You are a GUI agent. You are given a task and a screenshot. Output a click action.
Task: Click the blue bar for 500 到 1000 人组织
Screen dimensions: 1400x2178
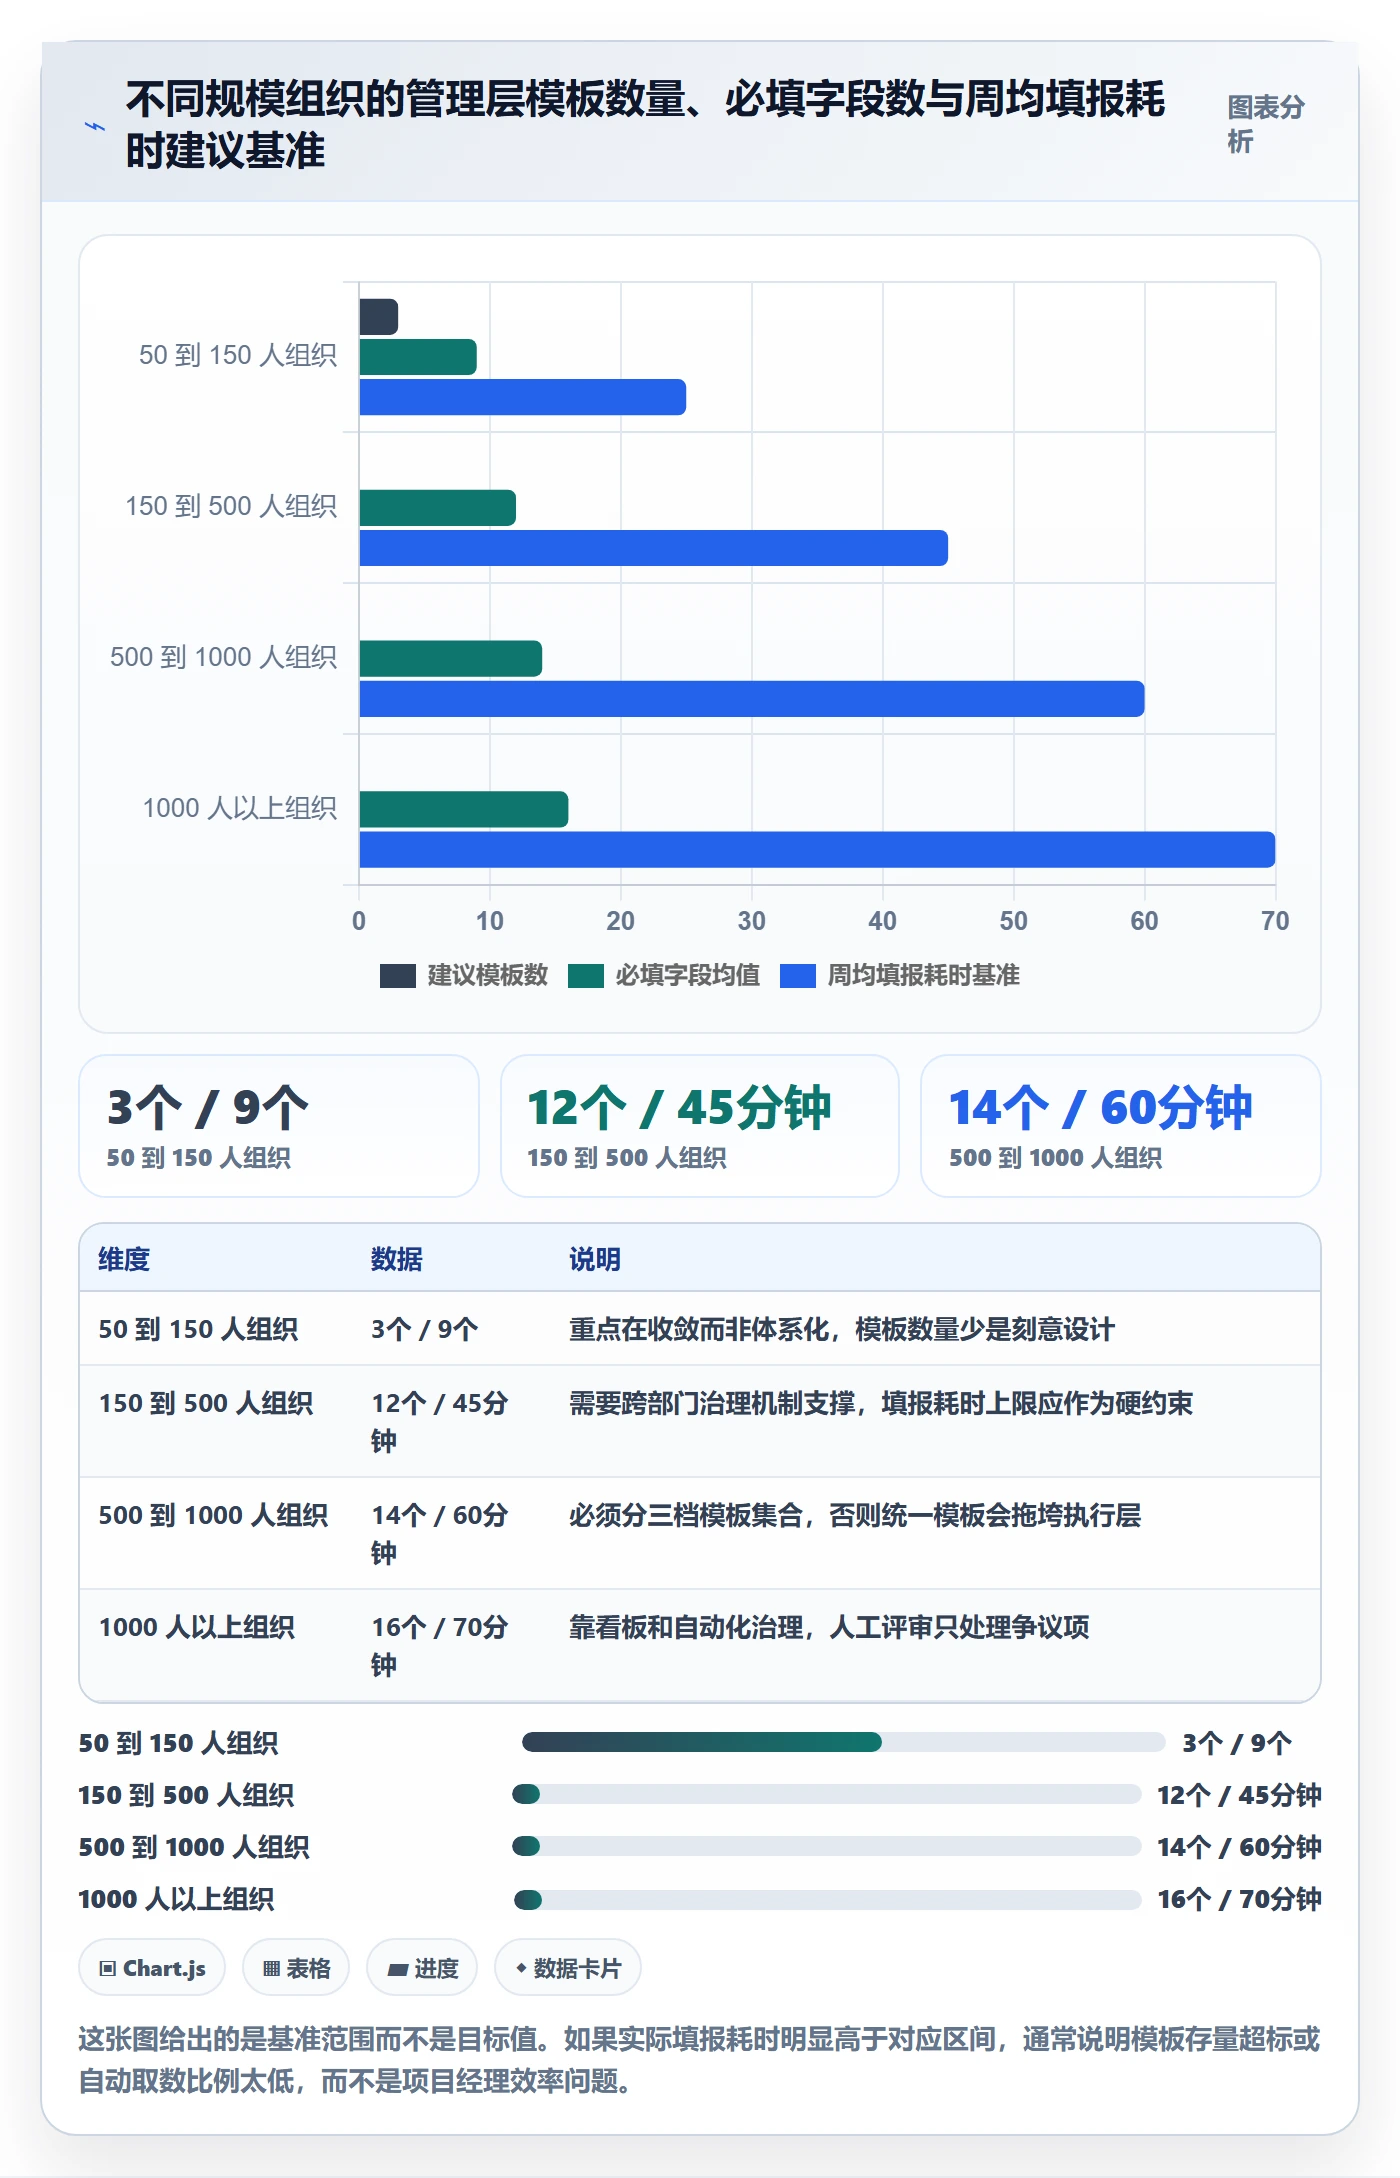tap(752, 699)
